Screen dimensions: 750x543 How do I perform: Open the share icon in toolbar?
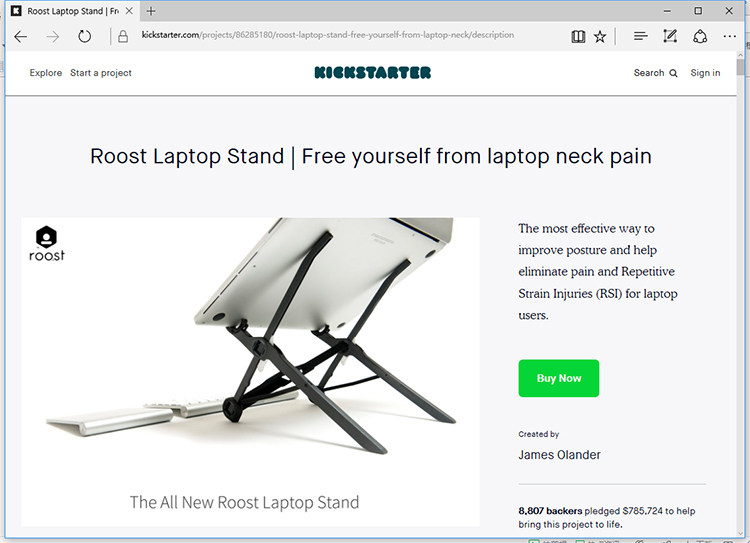click(700, 36)
